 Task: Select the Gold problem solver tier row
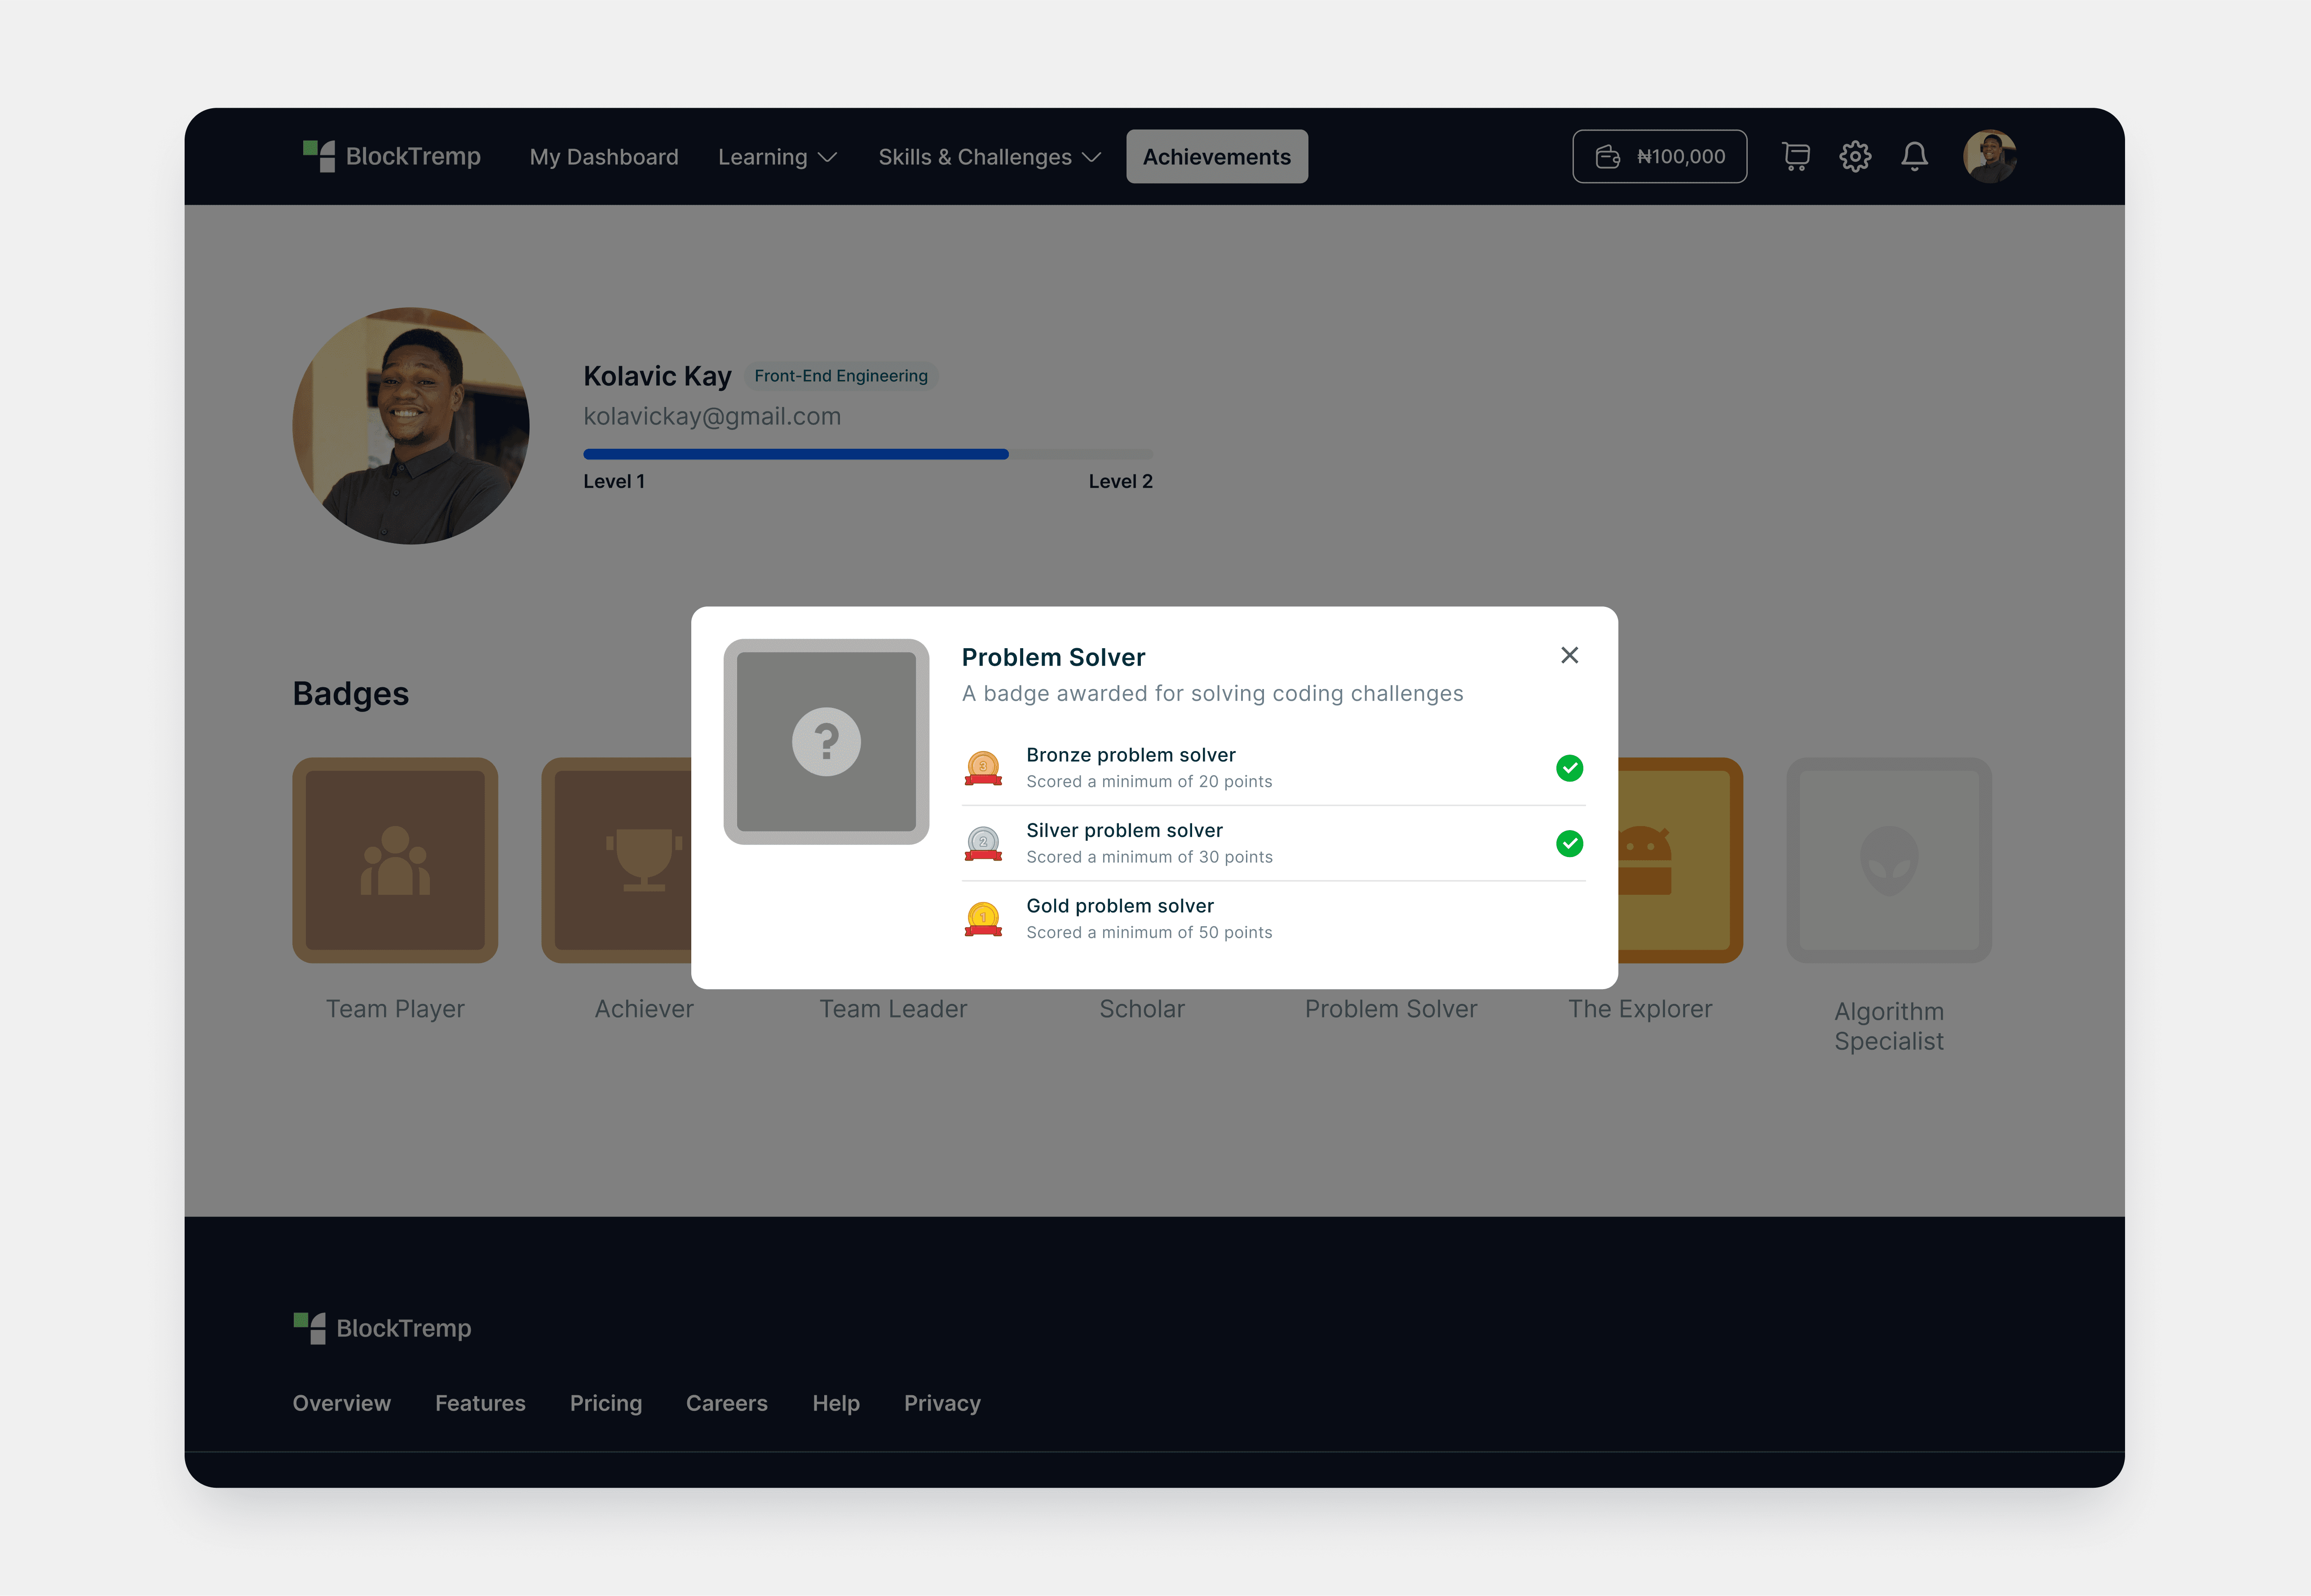click(1120, 918)
